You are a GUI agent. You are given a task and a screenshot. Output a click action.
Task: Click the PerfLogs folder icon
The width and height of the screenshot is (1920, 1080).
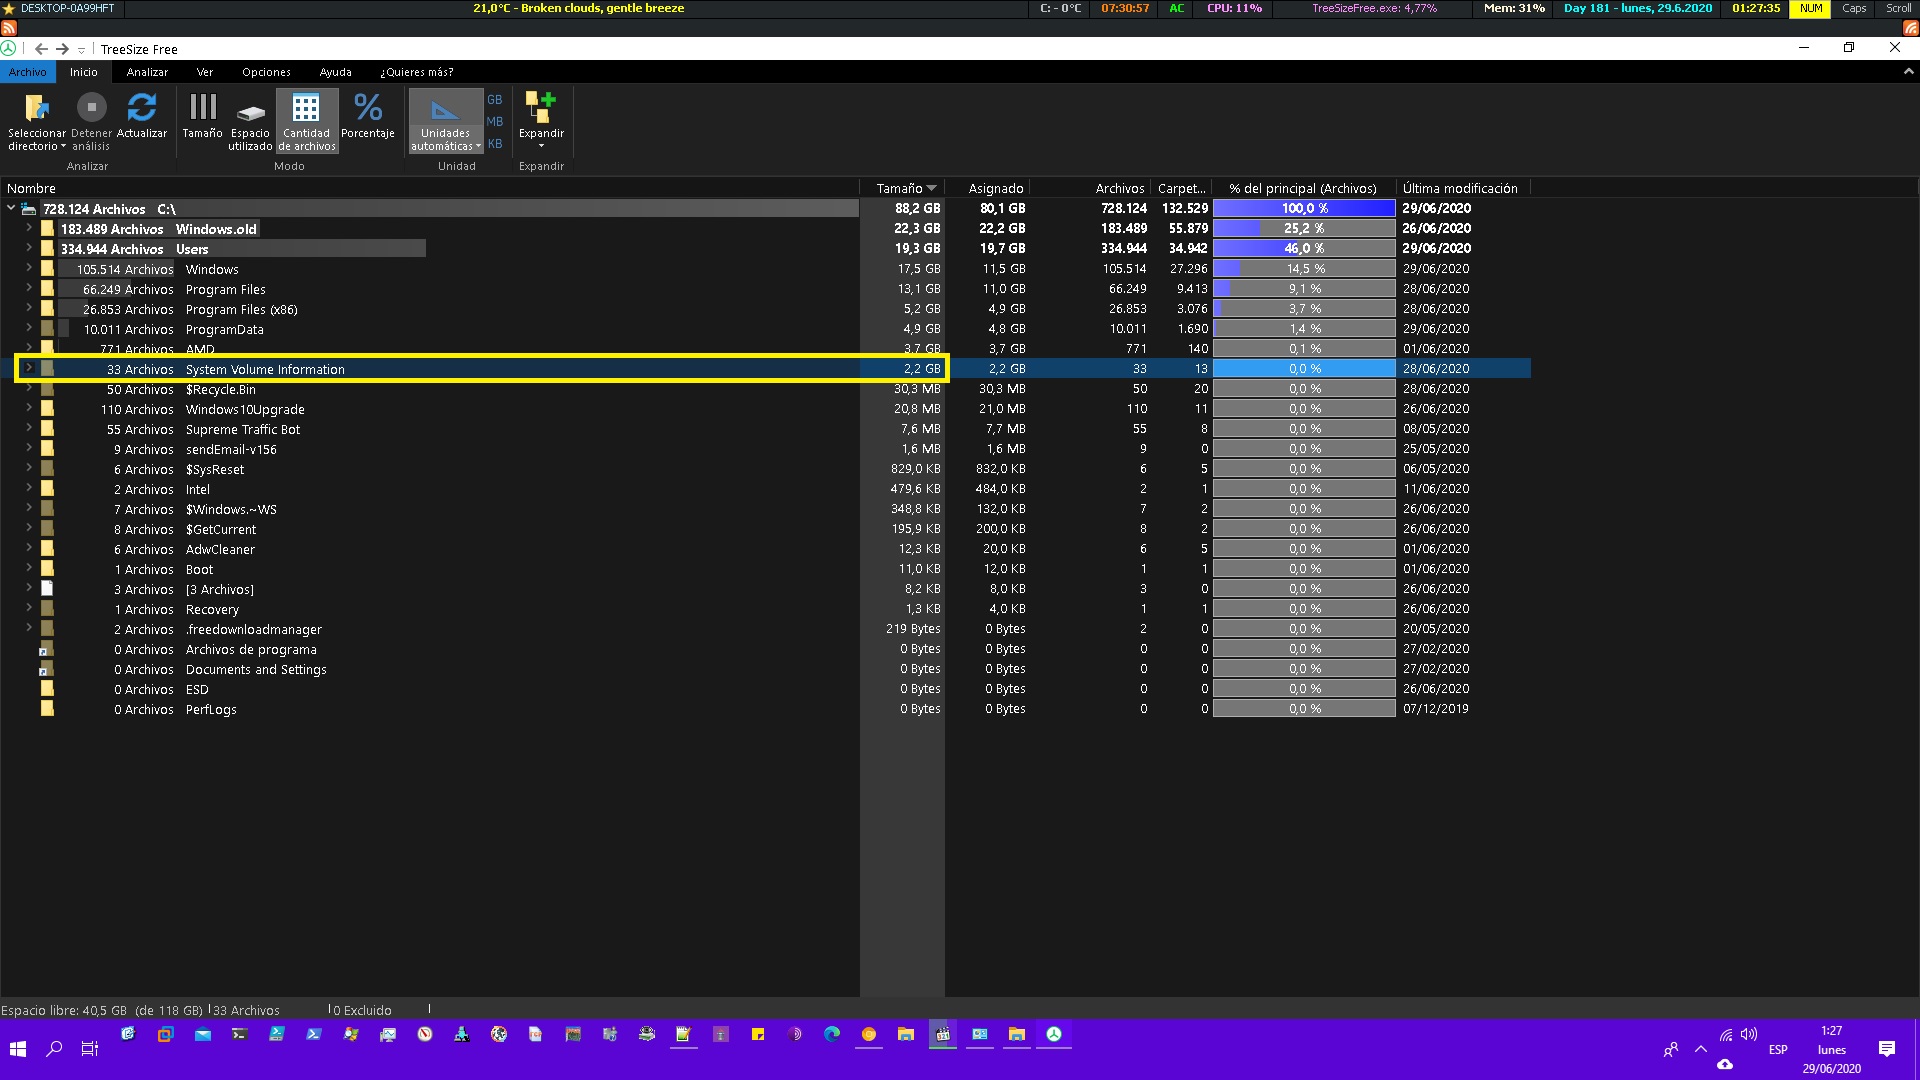(47, 709)
